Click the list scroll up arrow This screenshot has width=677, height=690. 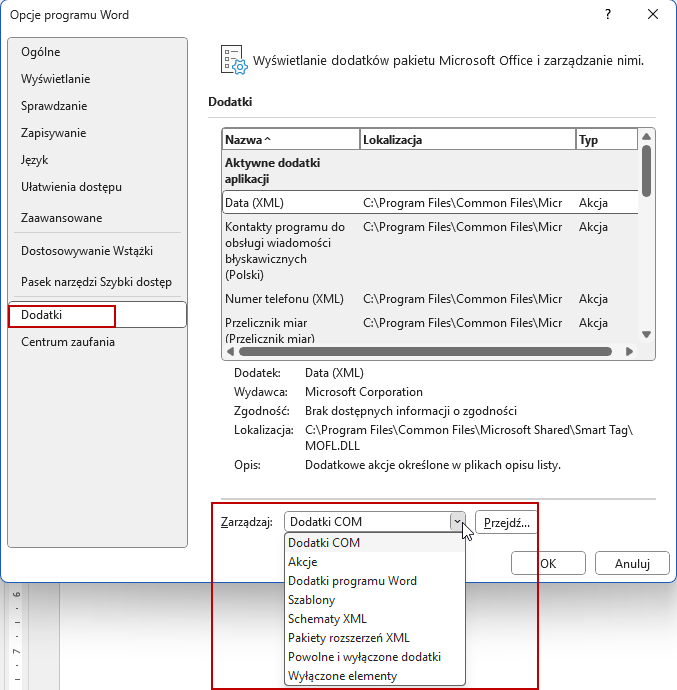(646, 137)
